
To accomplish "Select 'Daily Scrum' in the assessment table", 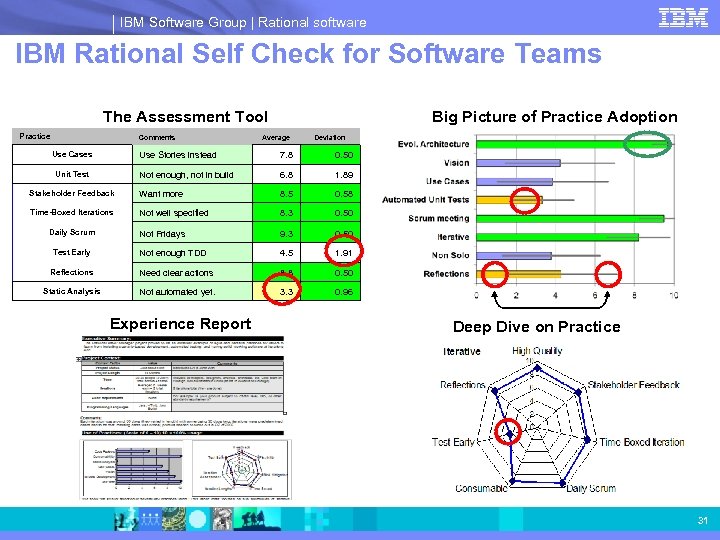I will pos(72,232).
